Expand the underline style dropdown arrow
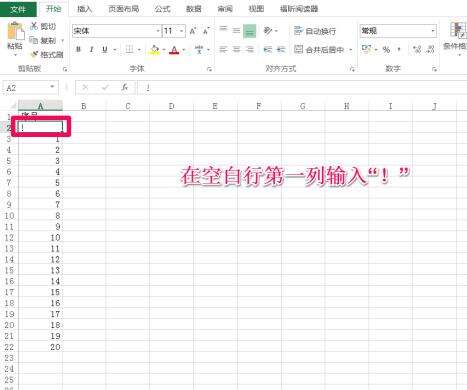Screen dimensions: 467x390 coord(115,50)
